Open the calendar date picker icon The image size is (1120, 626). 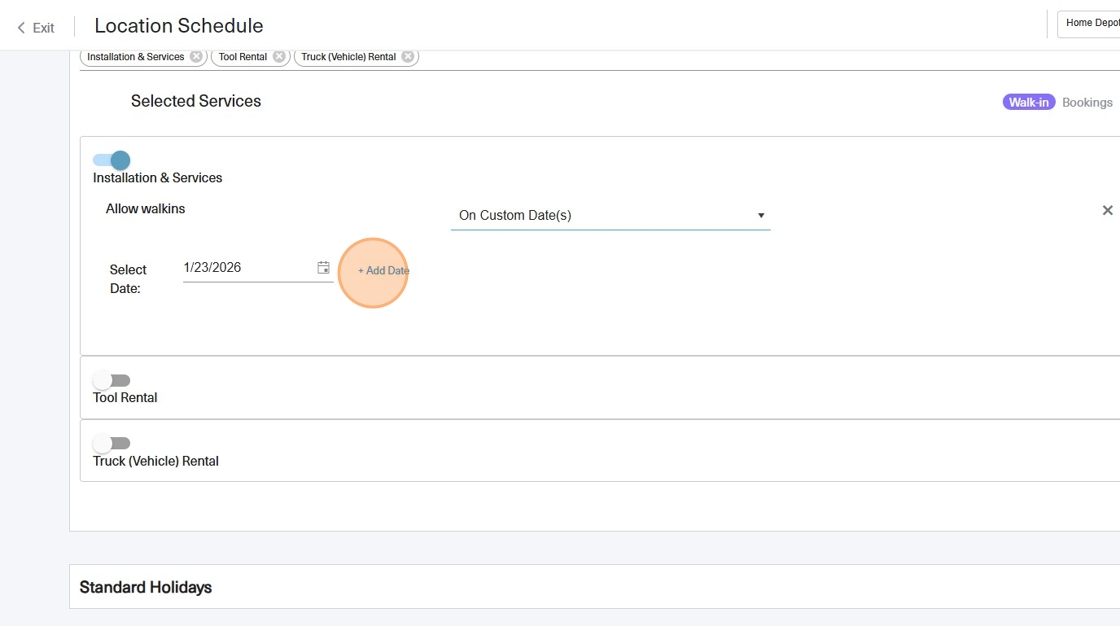[323, 268]
